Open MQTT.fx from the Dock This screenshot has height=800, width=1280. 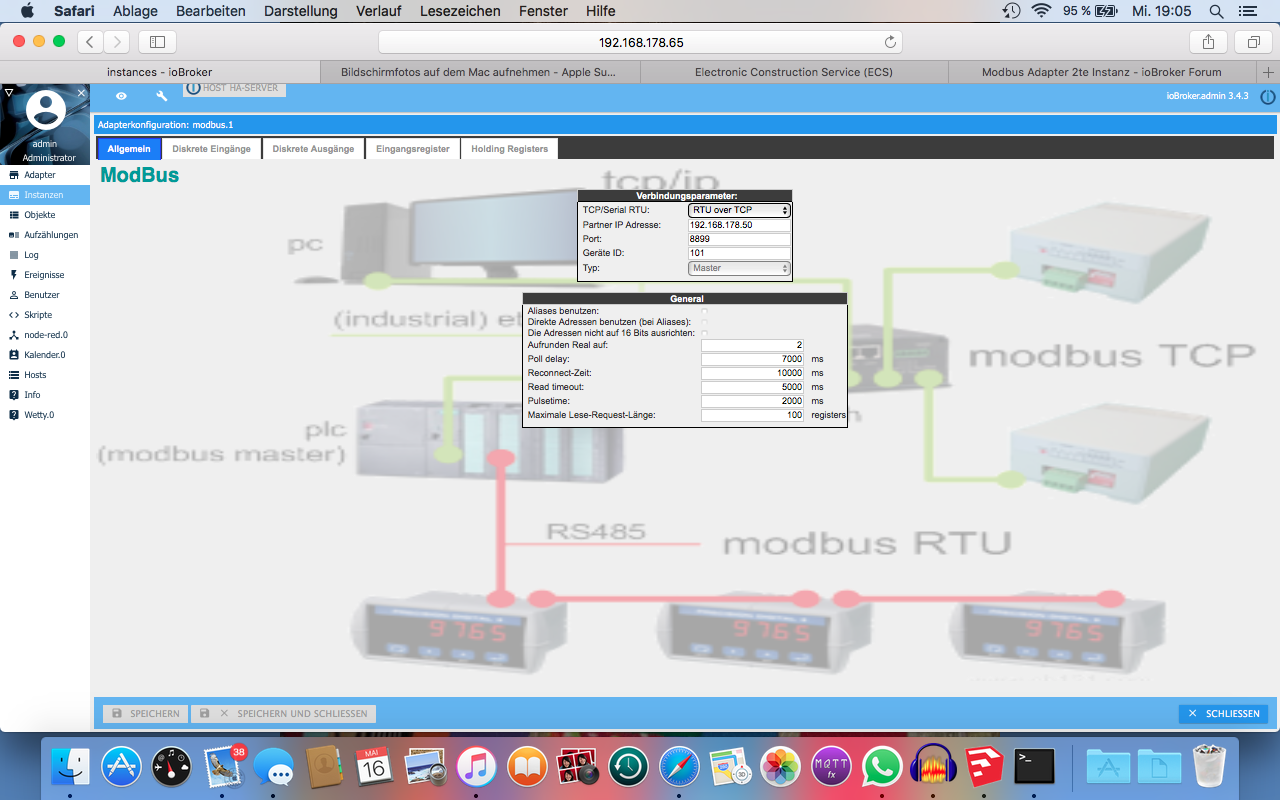pos(831,766)
